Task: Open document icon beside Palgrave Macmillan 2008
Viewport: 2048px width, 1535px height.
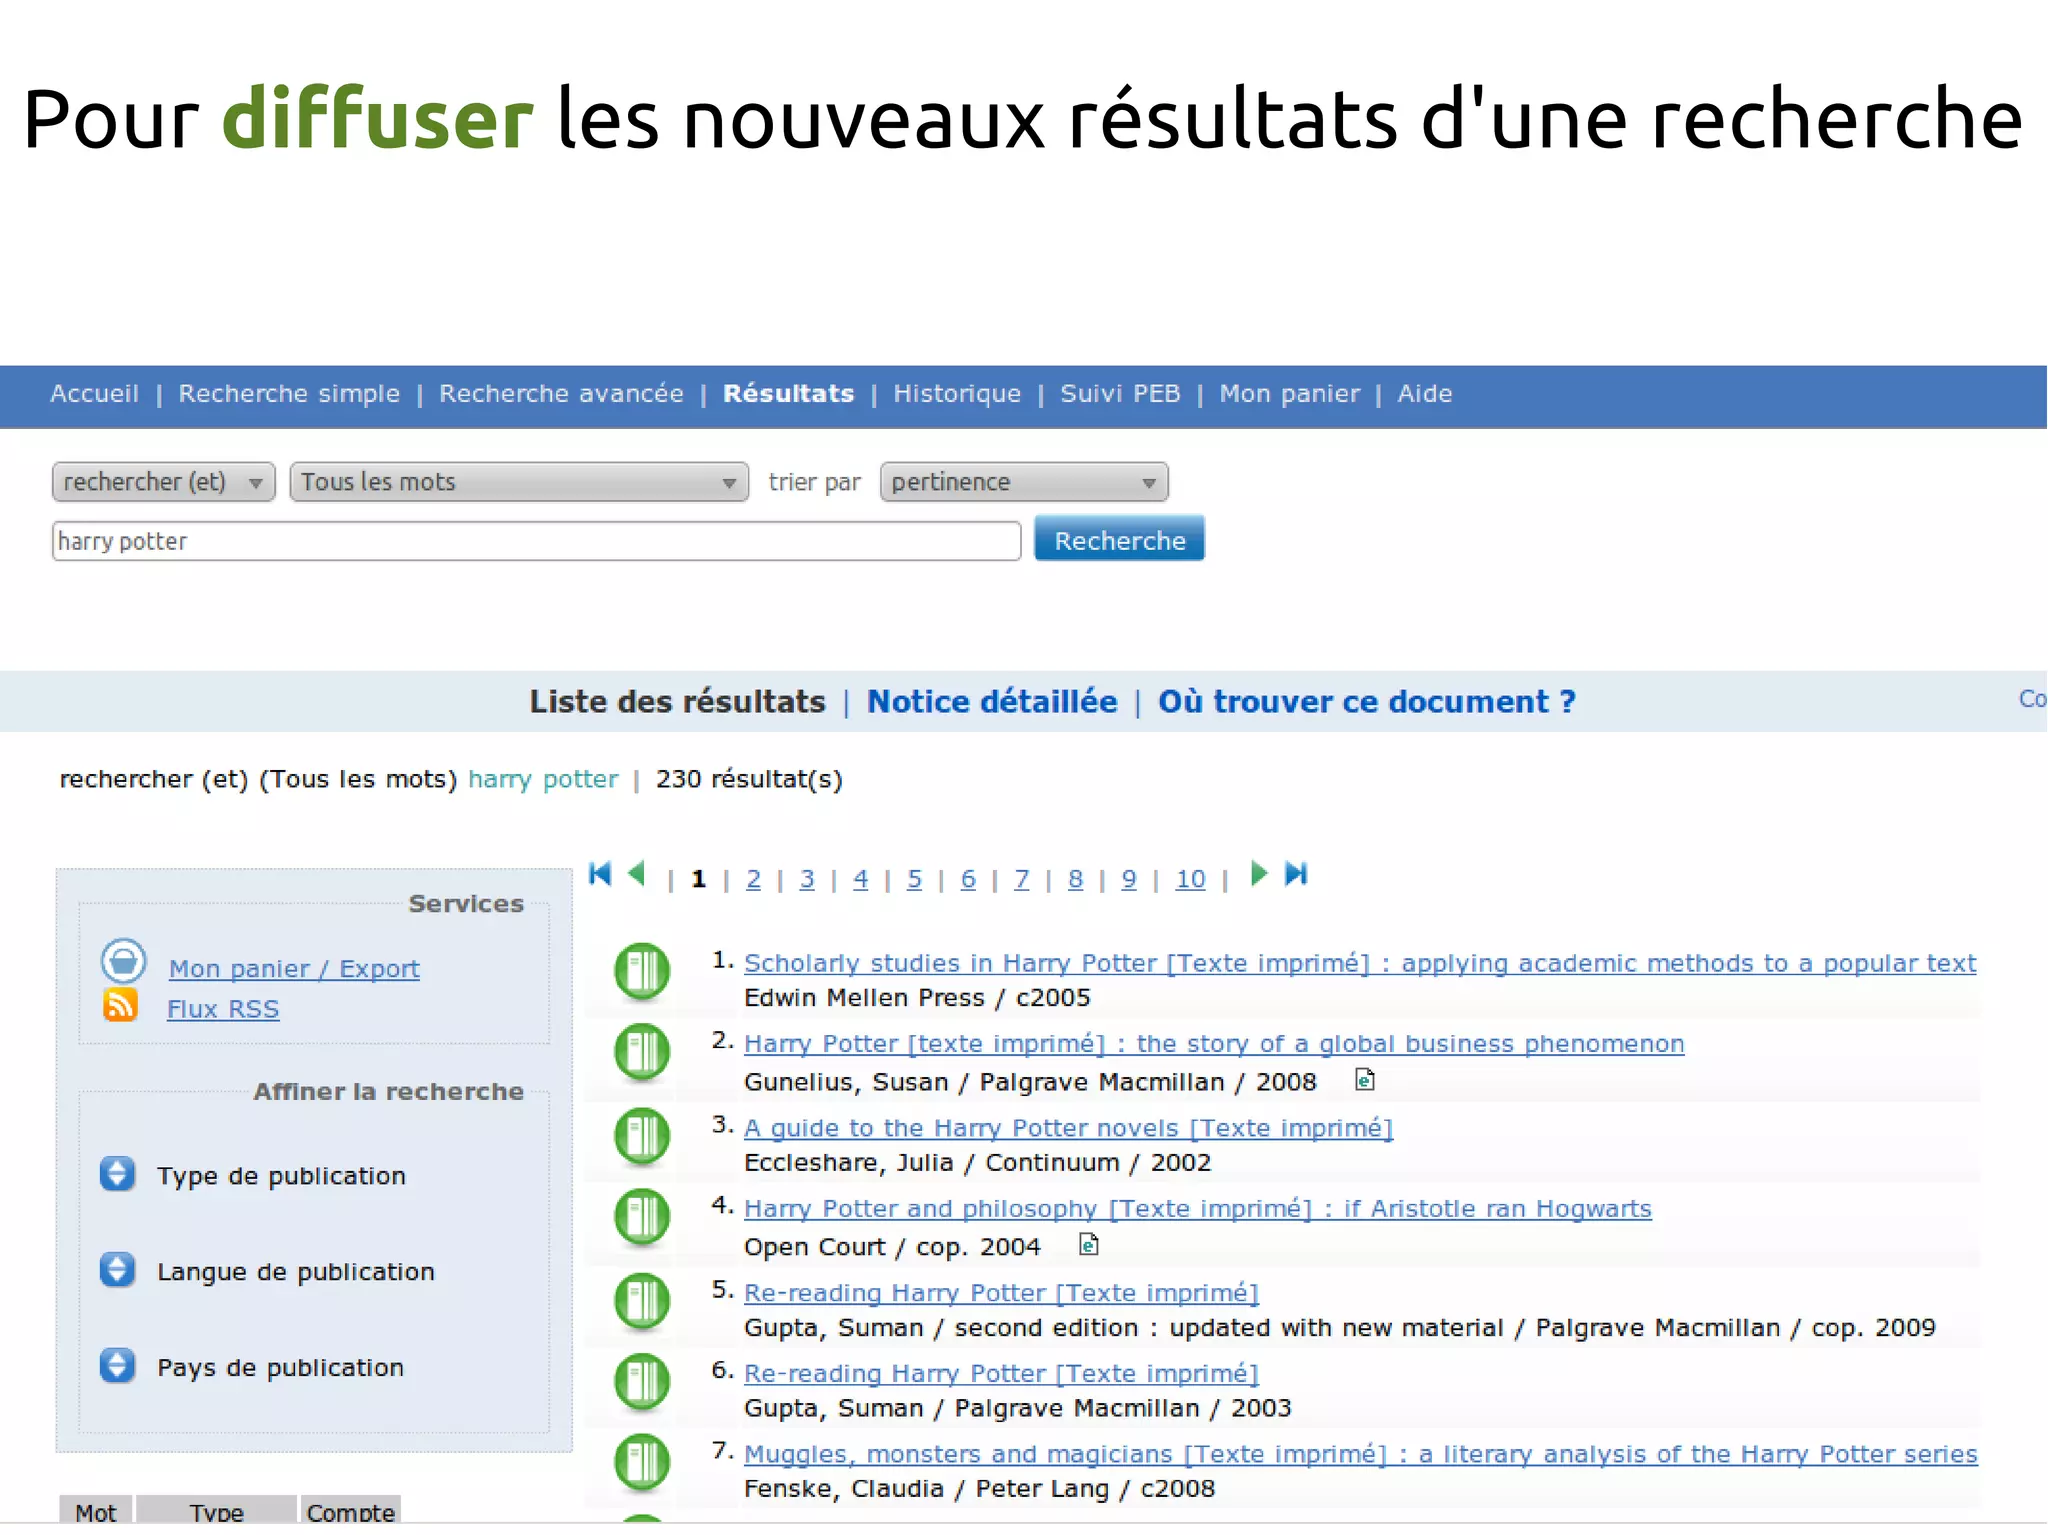Action: (x=1365, y=1080)
